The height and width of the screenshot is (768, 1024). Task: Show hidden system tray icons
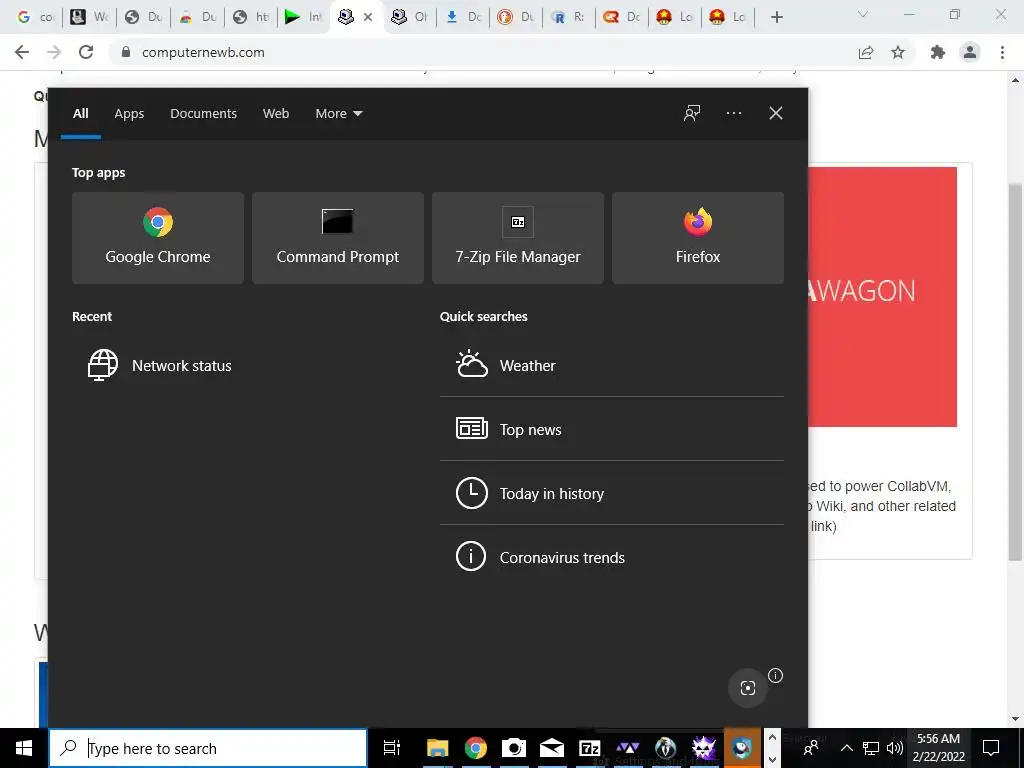click(x=846, y=748)
